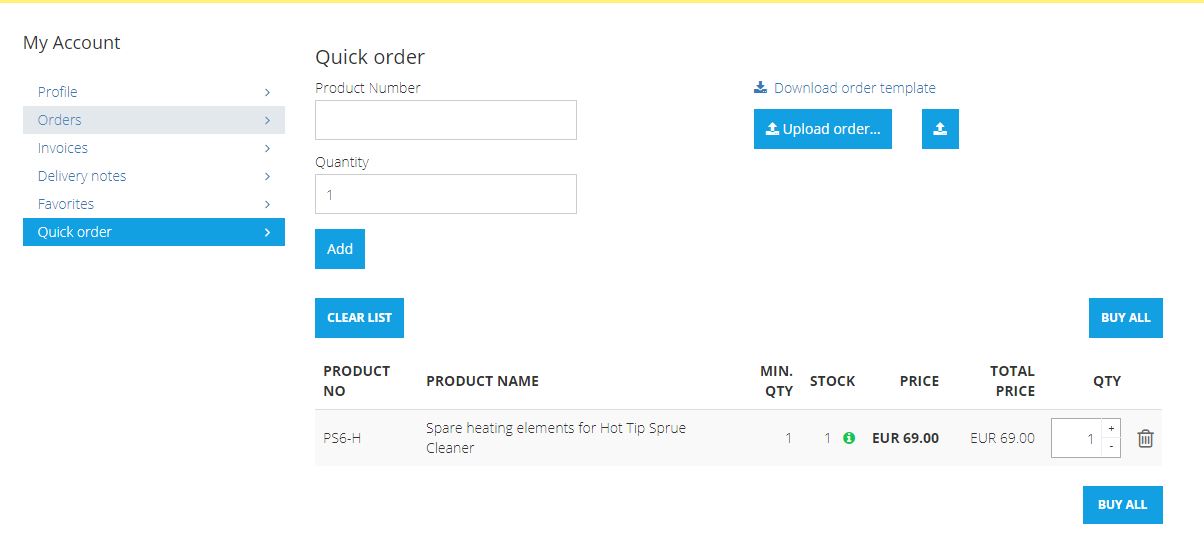Click the upload icon-only button
This screenshot has width=1204, height=541.
940,129
